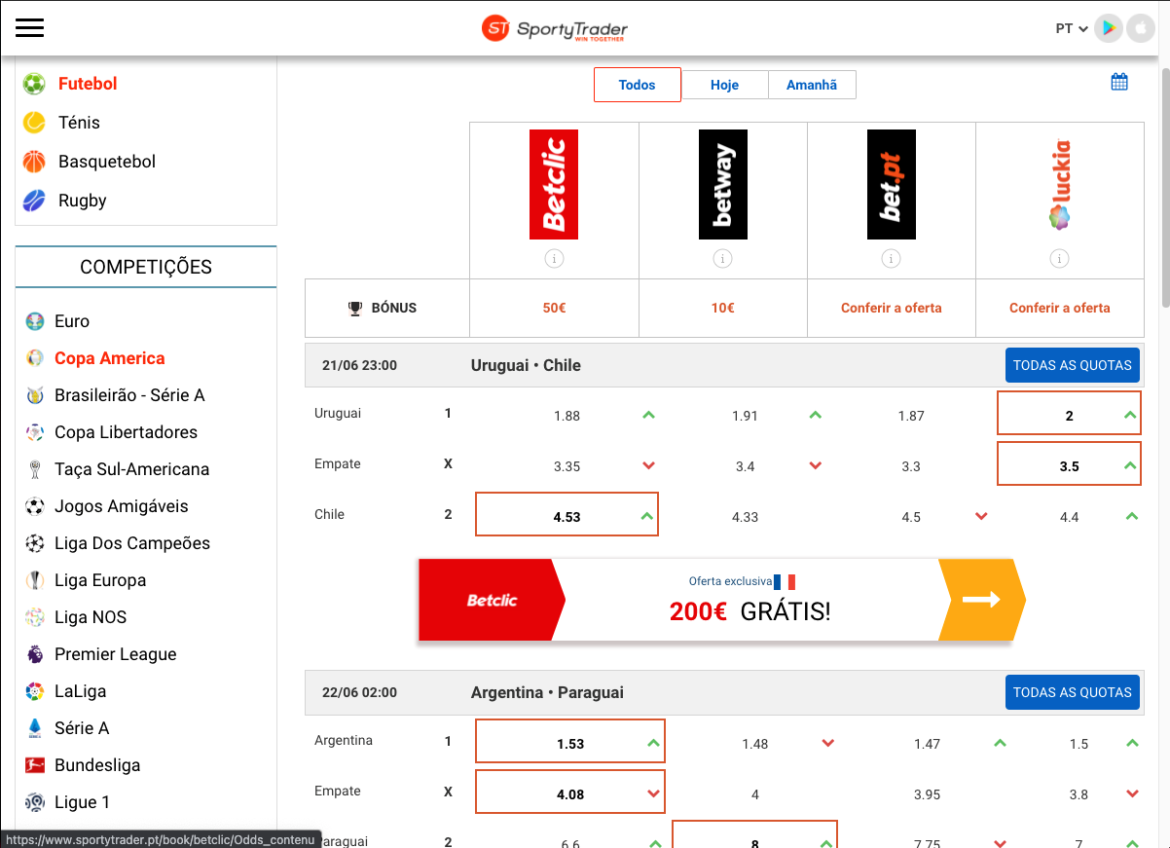Select bet.pt Chile odds 4.5
The width and height of the screenshot is (1170, 848).
911,517
